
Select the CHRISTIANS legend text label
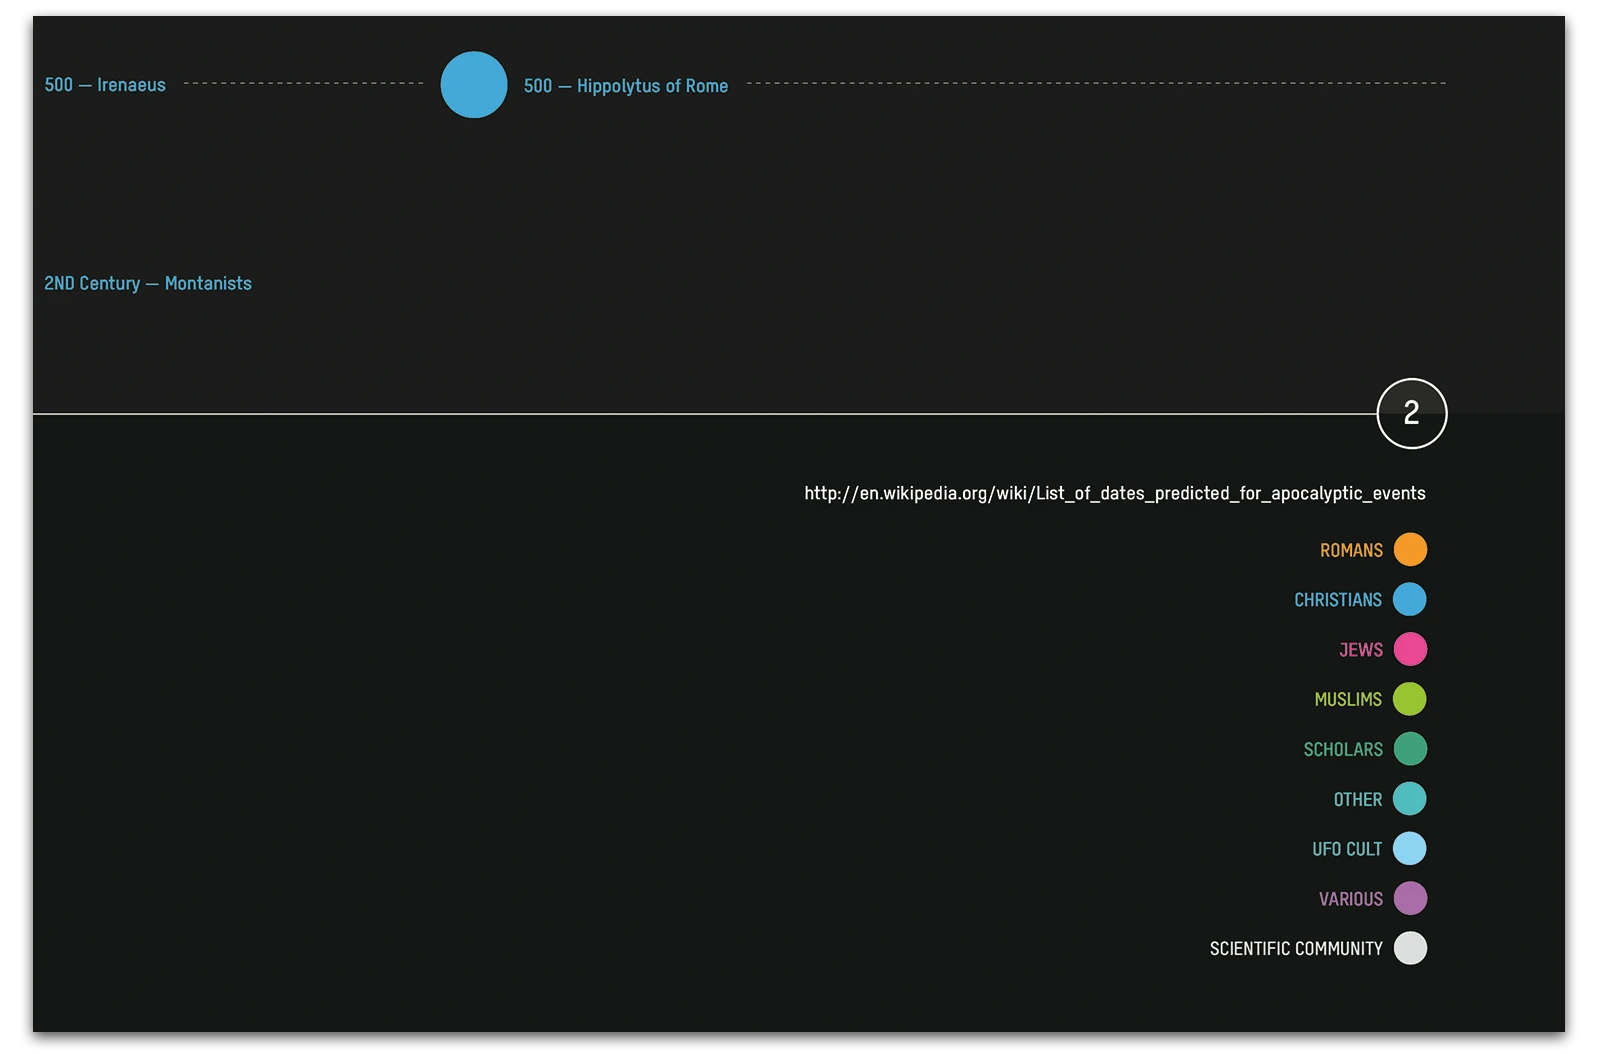(1337, 600)
